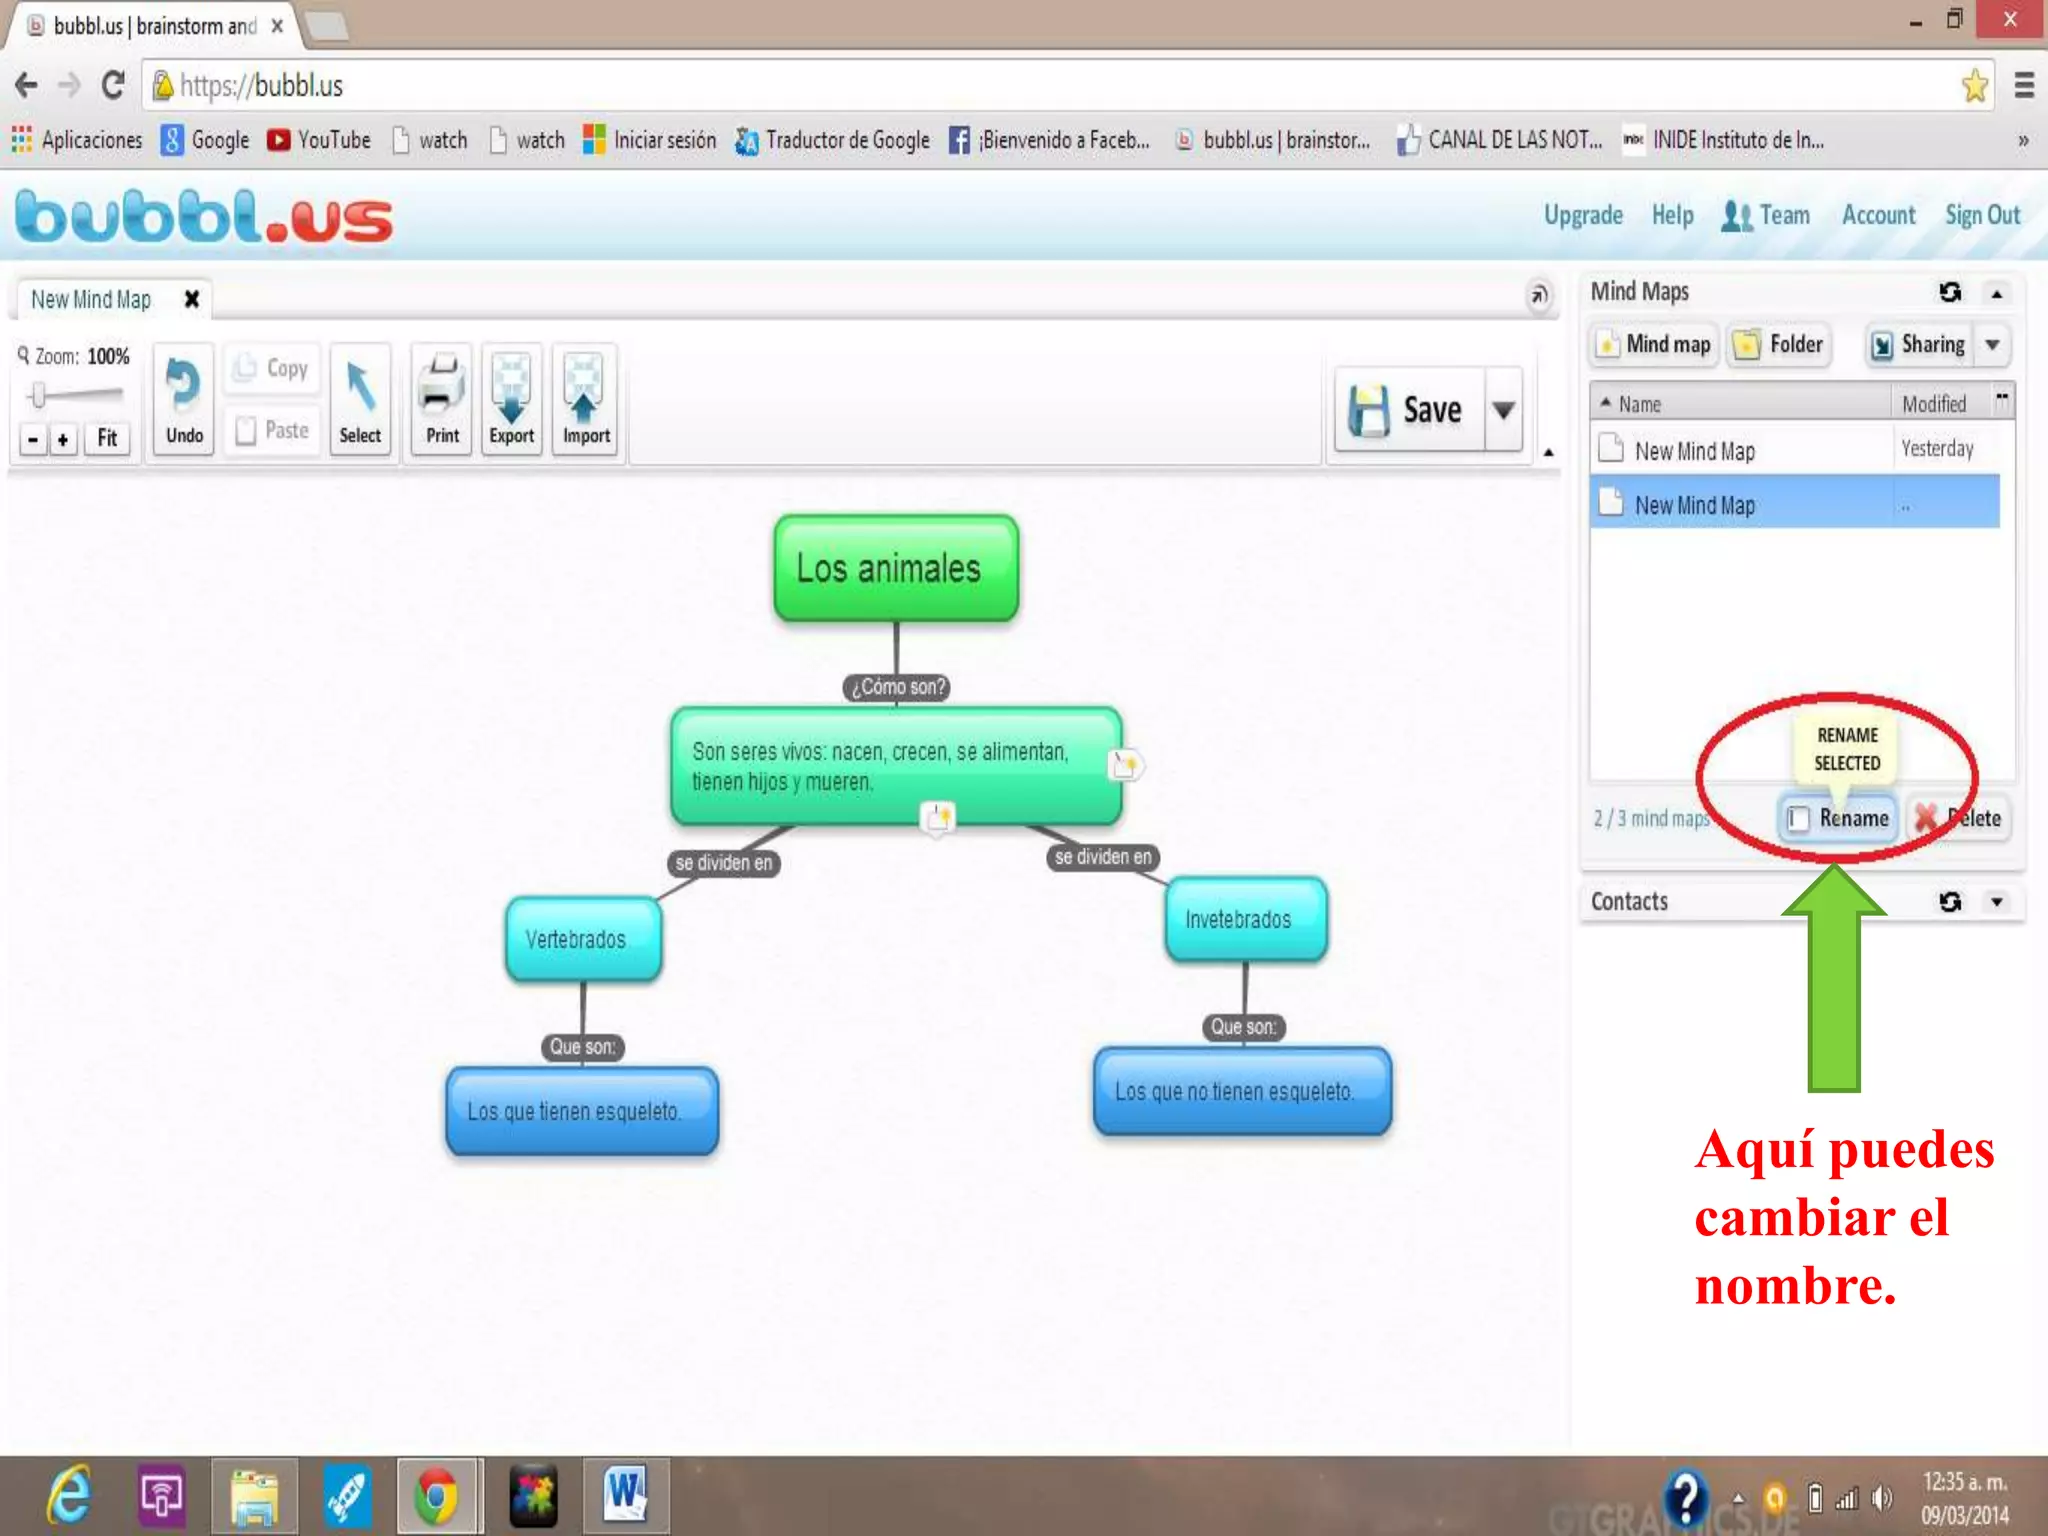Close the New Mind Map tab

192,299
